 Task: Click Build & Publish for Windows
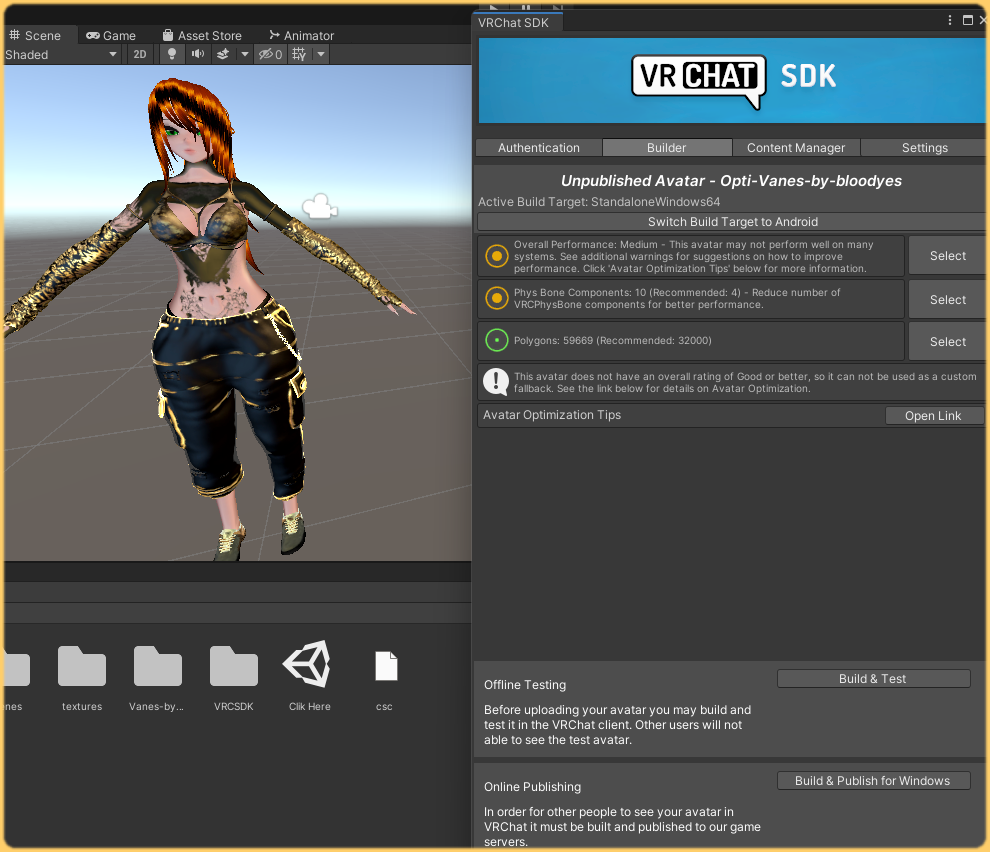(x=873, y=781)
